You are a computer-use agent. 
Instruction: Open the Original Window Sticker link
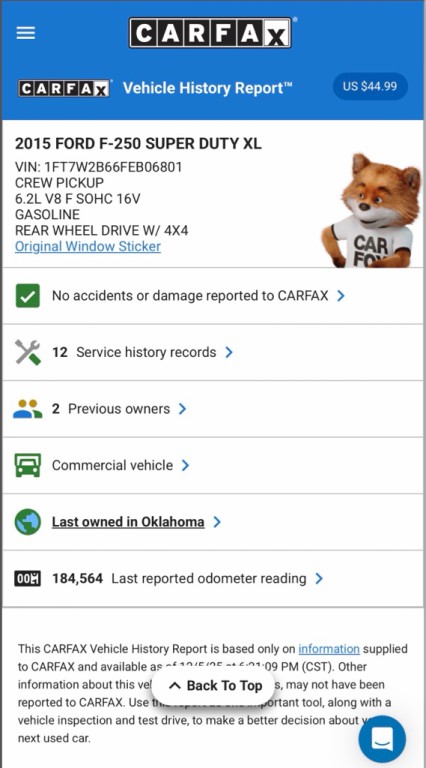tap(88, 246)
